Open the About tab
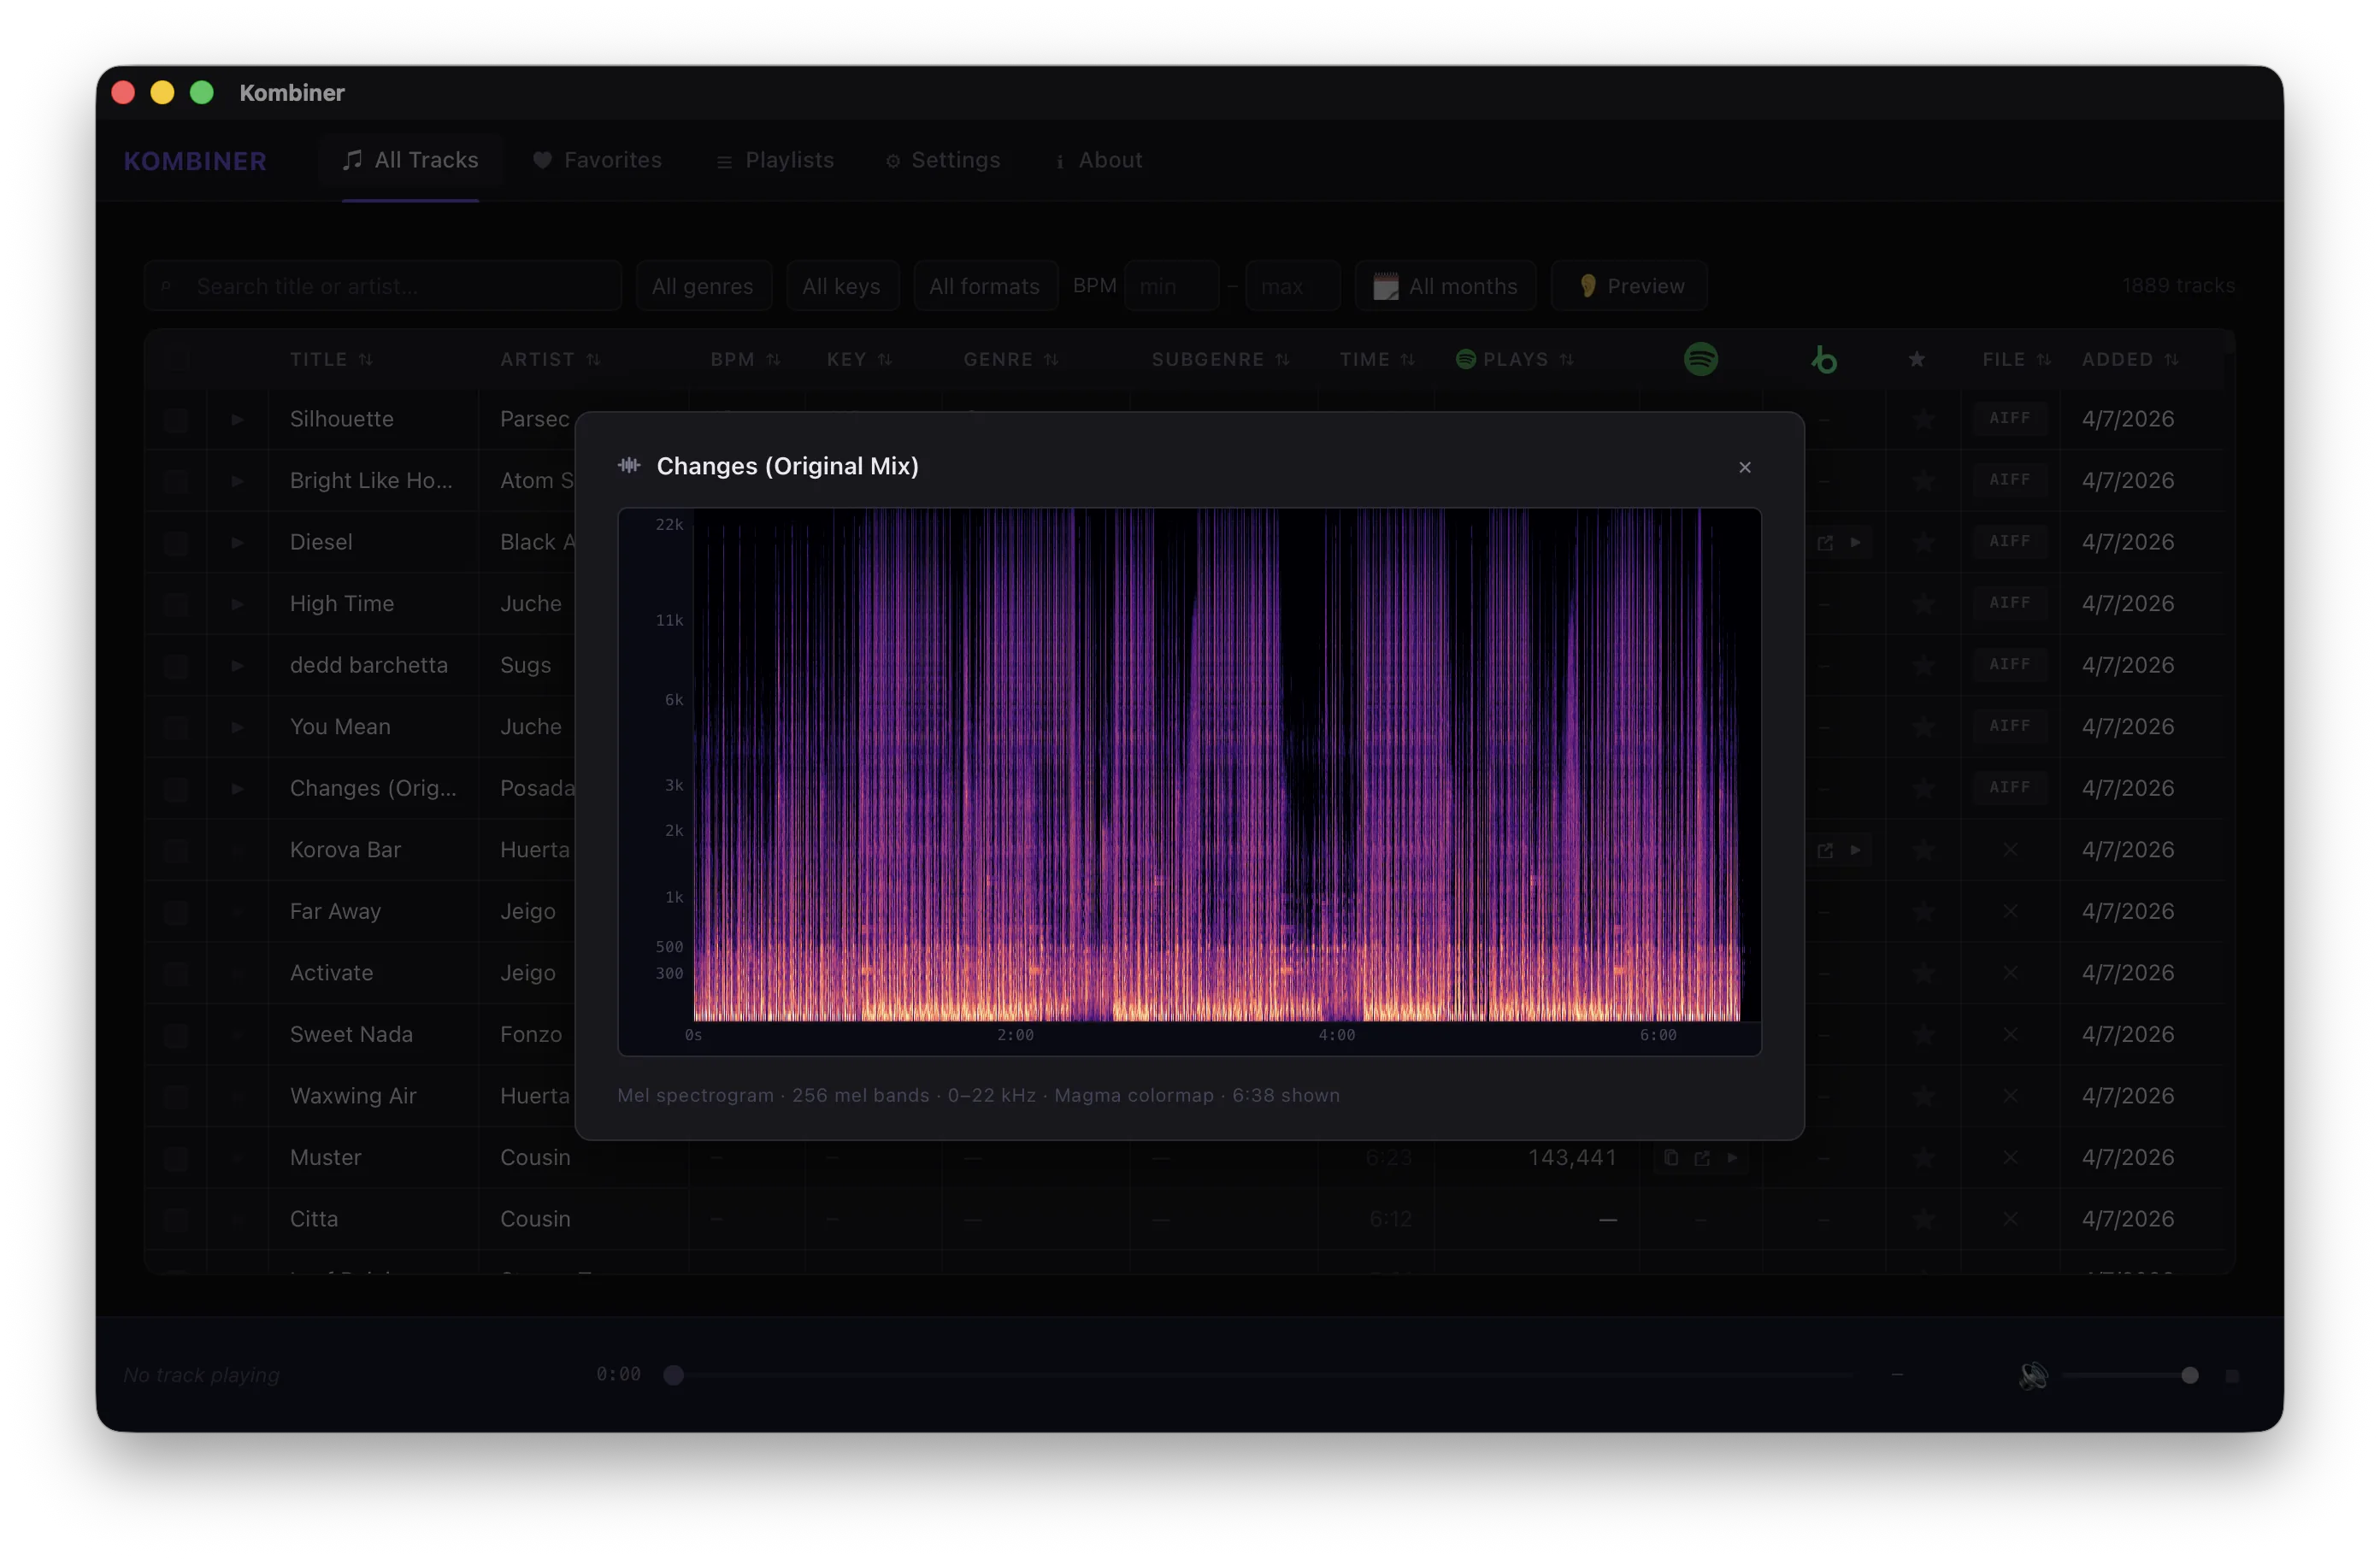2380x1559 pixels. pos(1098,160)
